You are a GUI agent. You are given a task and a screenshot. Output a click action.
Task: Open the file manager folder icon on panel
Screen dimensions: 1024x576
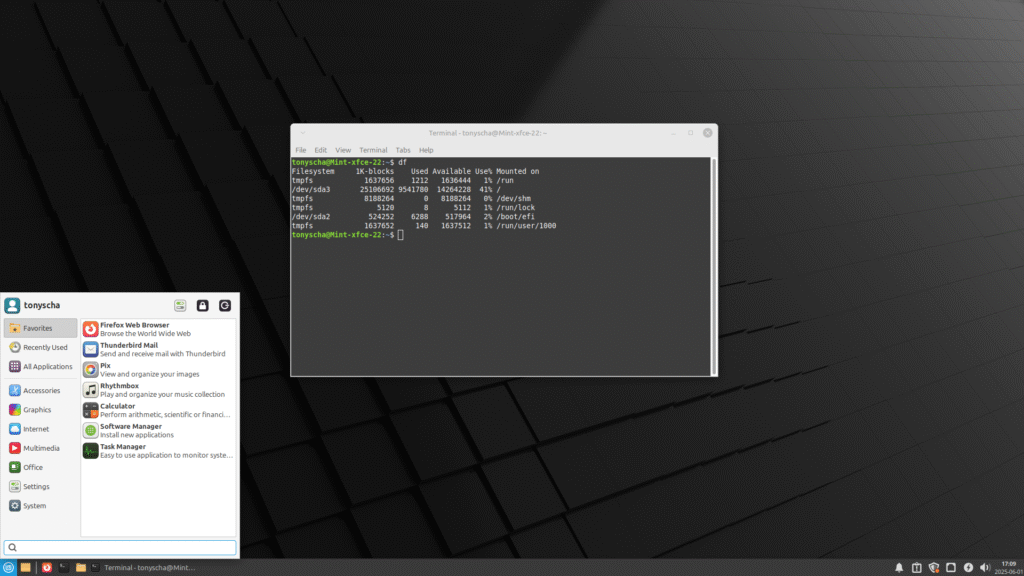[80, 568]
